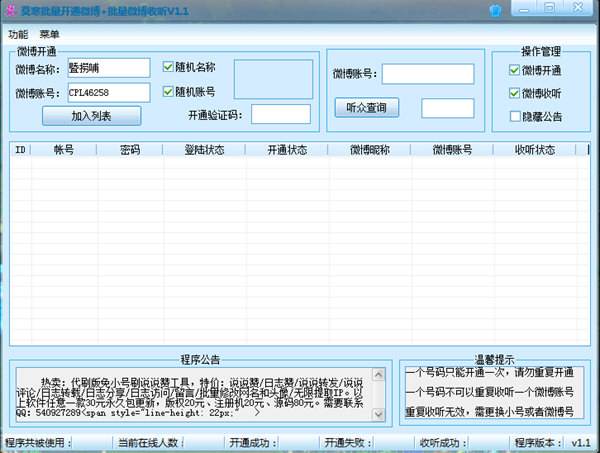Click announcement box scroll up arrow
The width and height of the screenshot is (600, 453).
tap(378, 375)
